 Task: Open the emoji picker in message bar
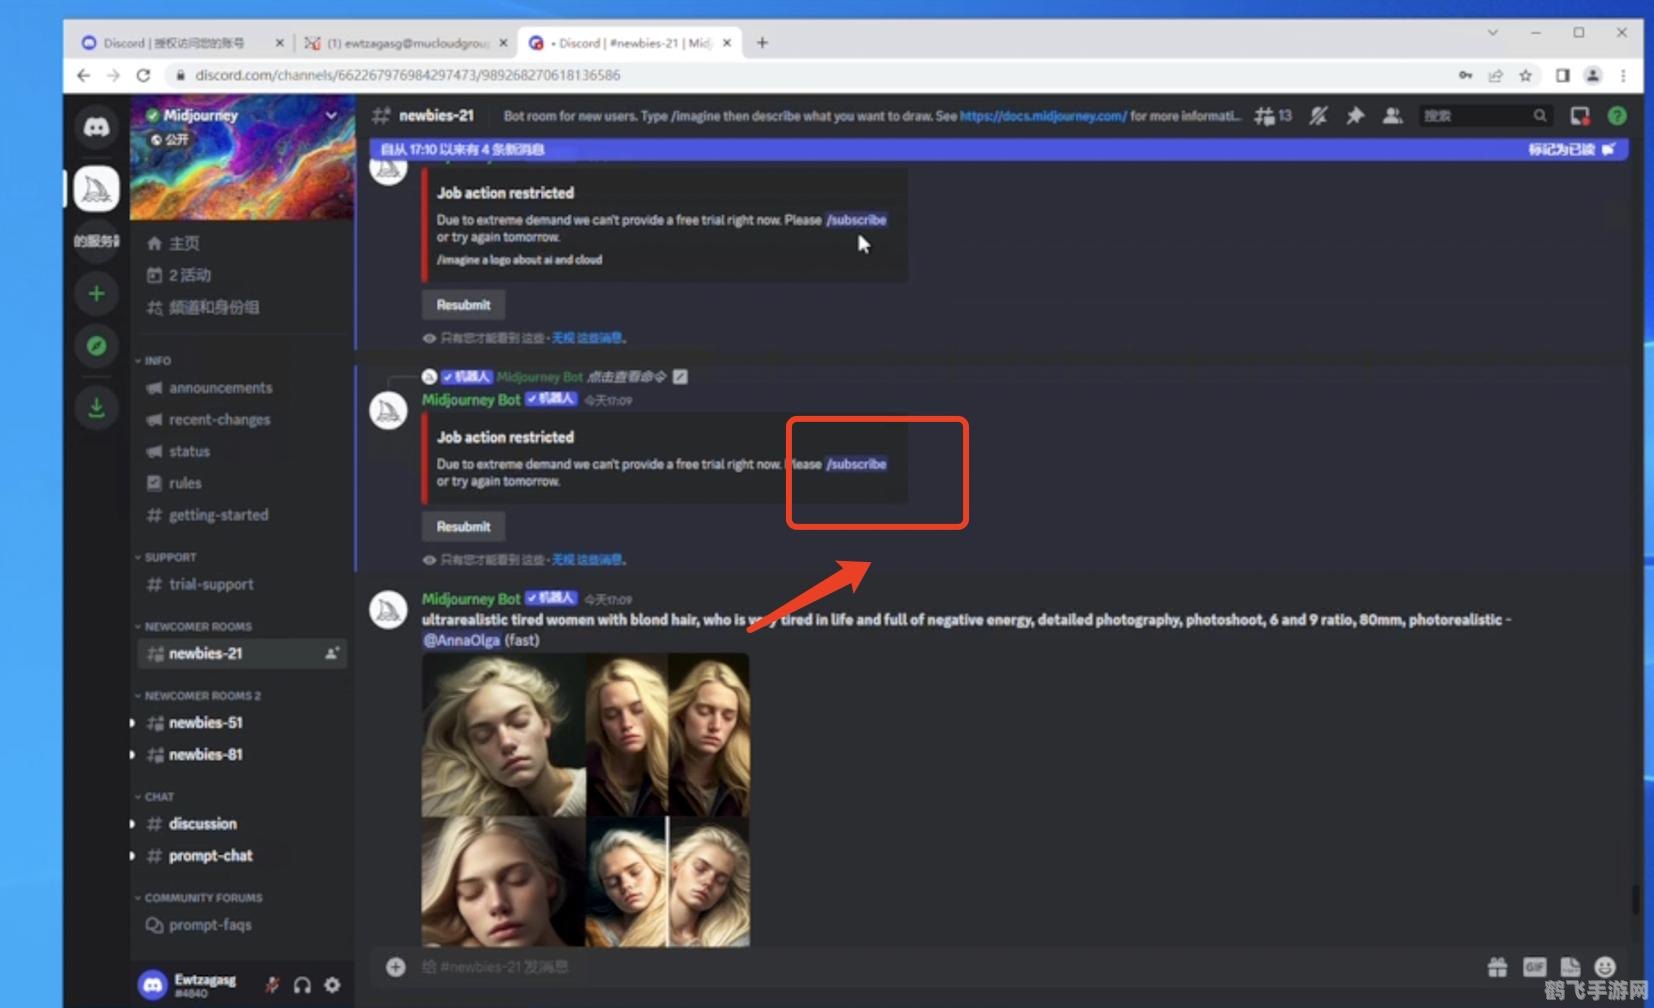point(1604,967)
